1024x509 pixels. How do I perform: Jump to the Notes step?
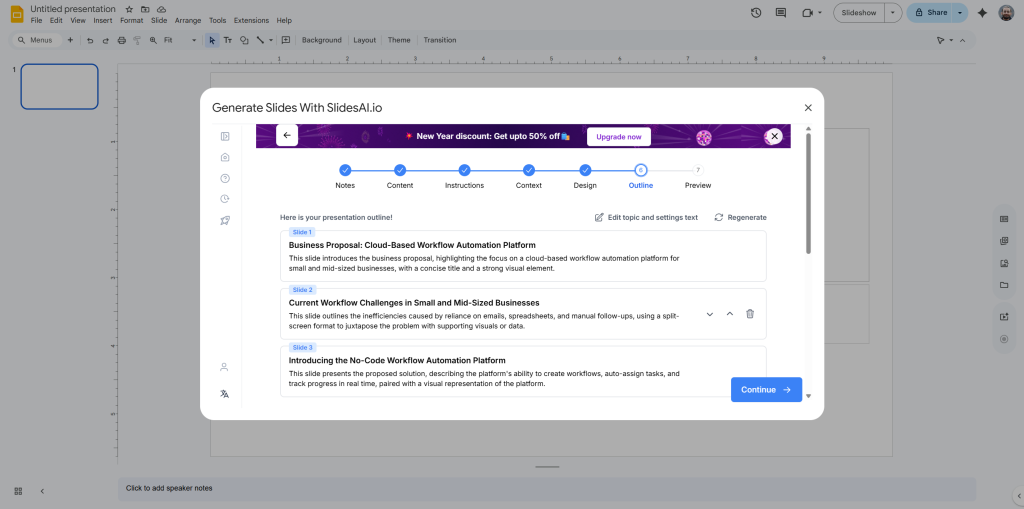pyautogui.click(x=345, y=171)
